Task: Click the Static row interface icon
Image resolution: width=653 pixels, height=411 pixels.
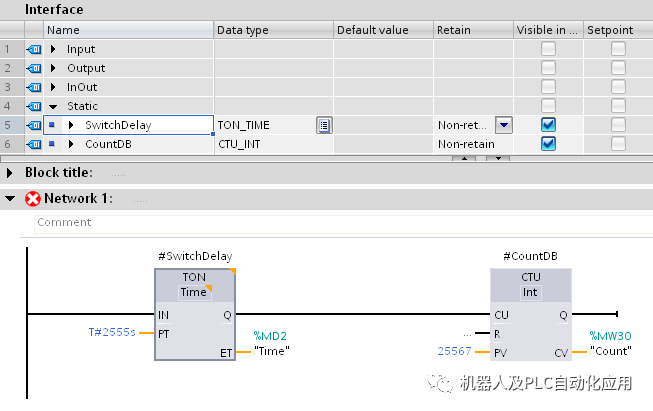Action: pyautogui.click(x=33, y=106)
